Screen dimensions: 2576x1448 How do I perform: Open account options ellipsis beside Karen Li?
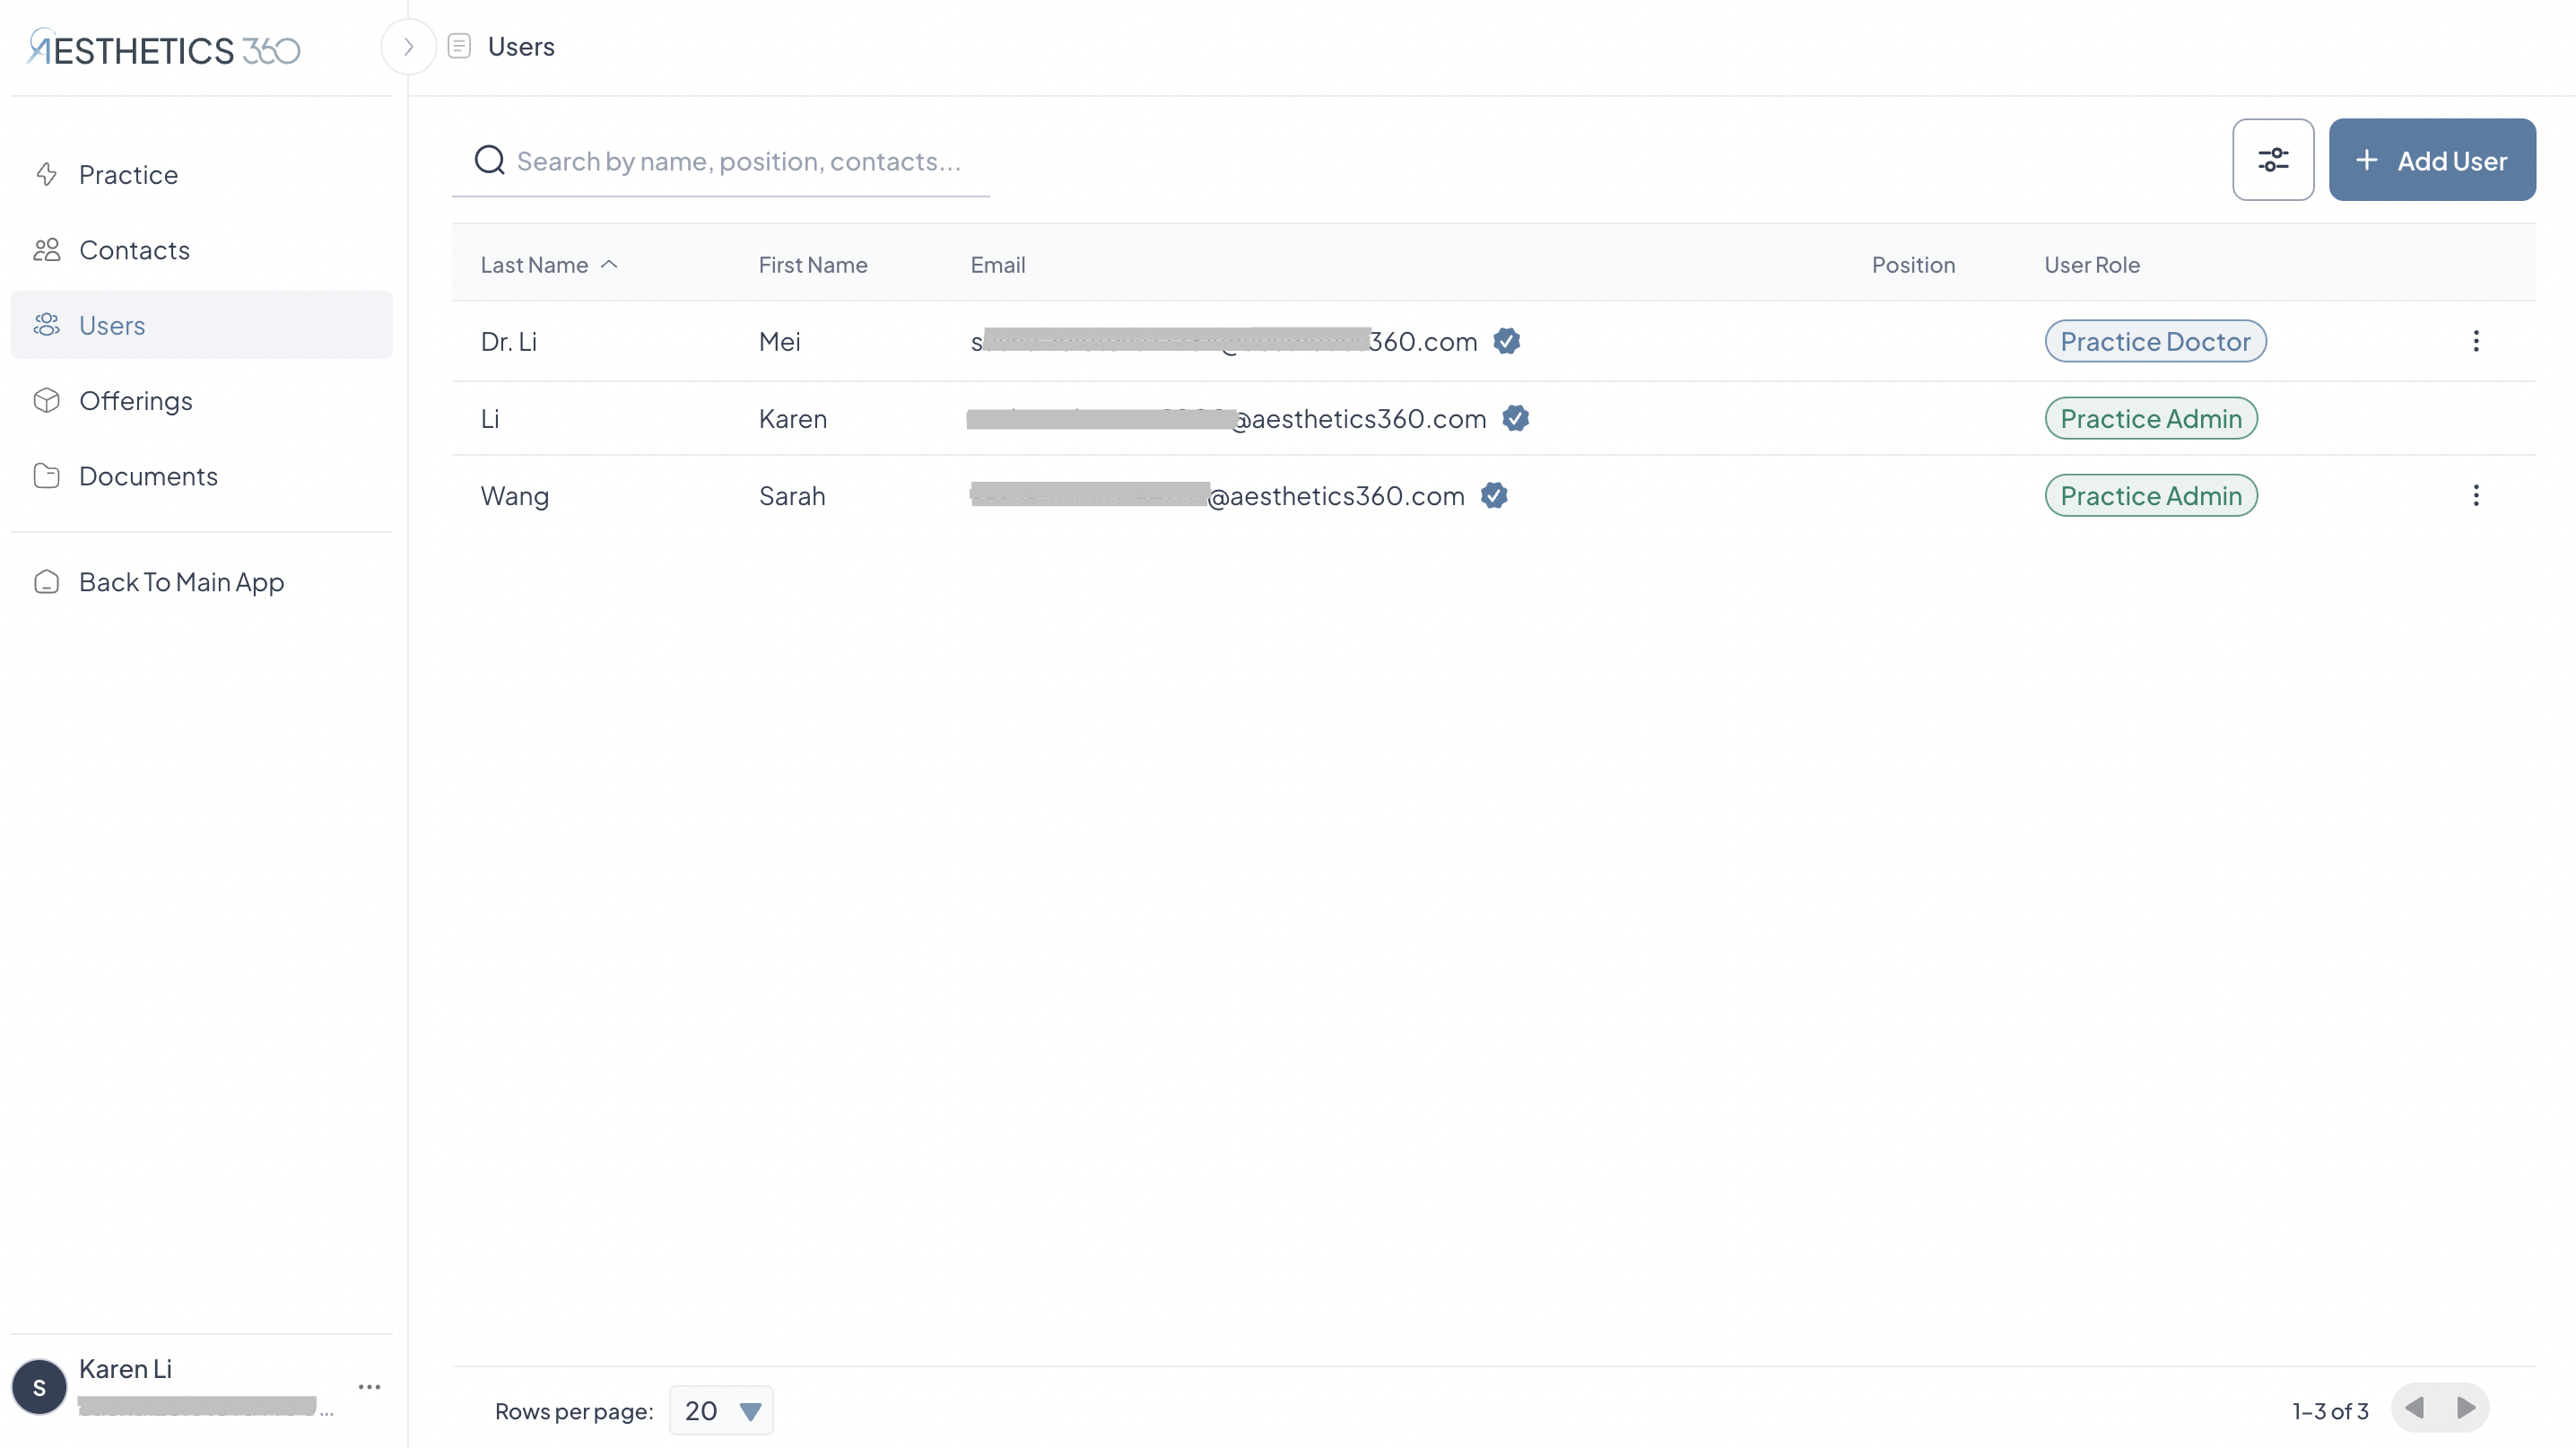[x=369, y=1386]
